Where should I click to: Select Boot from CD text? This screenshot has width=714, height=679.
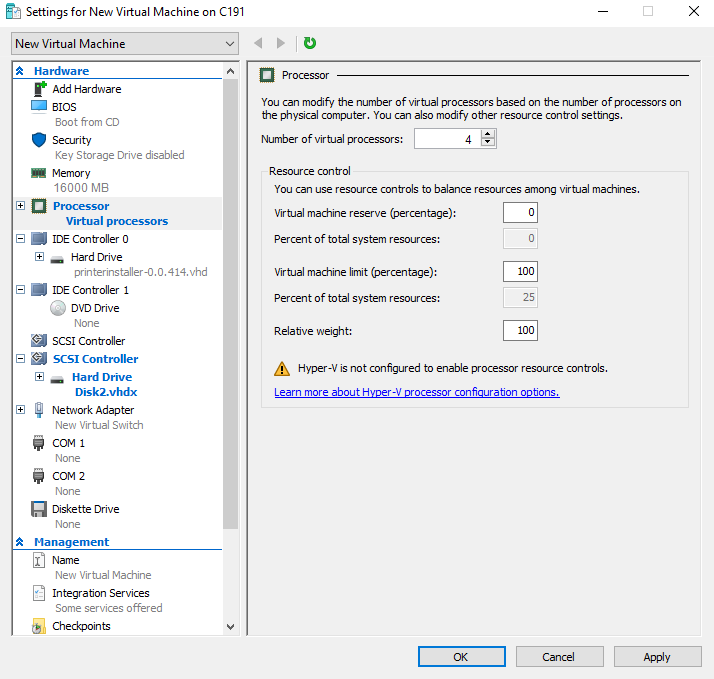pyautogui.click(x=87, y=122)
